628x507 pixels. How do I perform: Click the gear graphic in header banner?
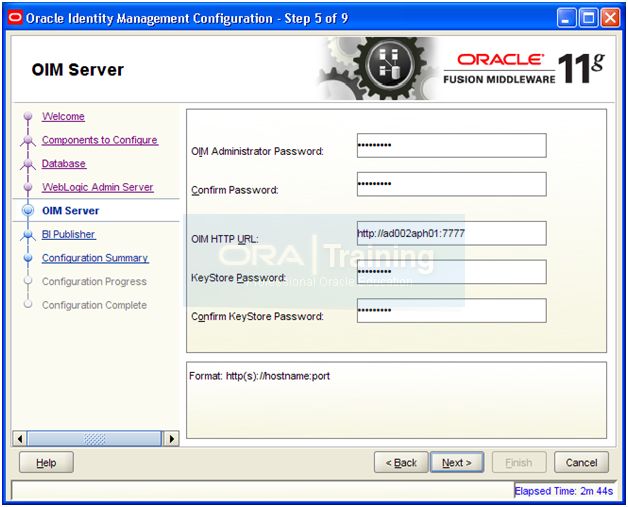[380, 68]
